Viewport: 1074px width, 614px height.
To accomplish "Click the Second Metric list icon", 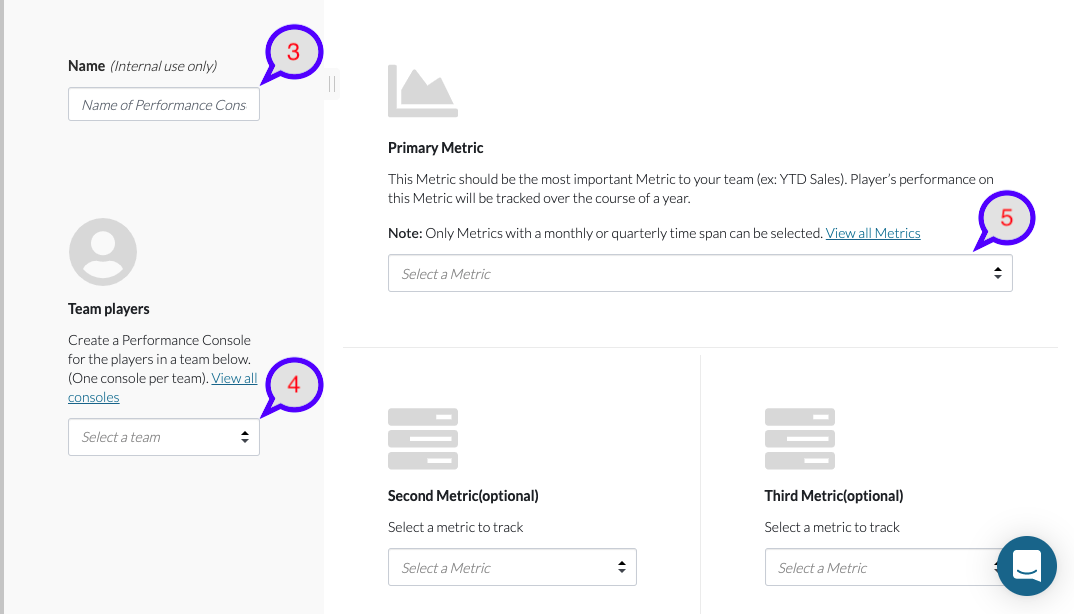I will click(x=423, y=439).
